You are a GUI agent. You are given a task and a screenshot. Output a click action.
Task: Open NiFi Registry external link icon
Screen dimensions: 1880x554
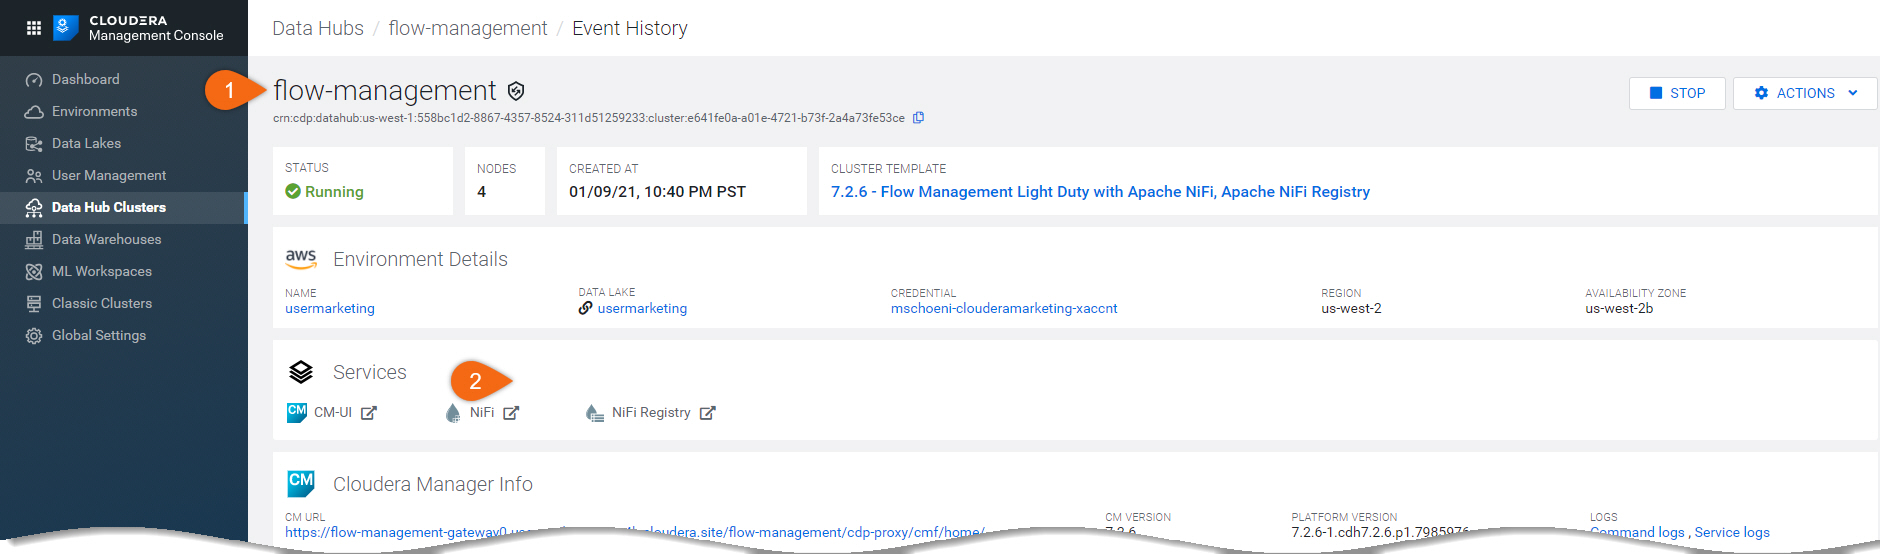[x=708, y=413]
